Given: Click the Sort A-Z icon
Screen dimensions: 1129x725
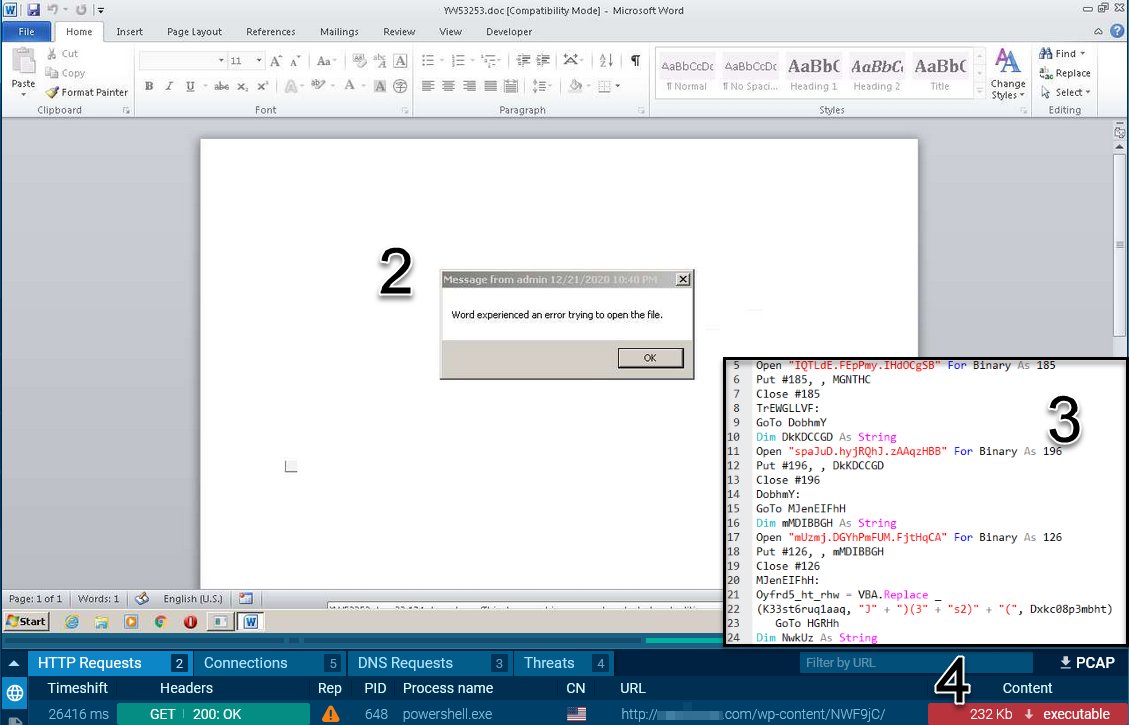Looking at the screenshot, I should (x=606, y=60).
